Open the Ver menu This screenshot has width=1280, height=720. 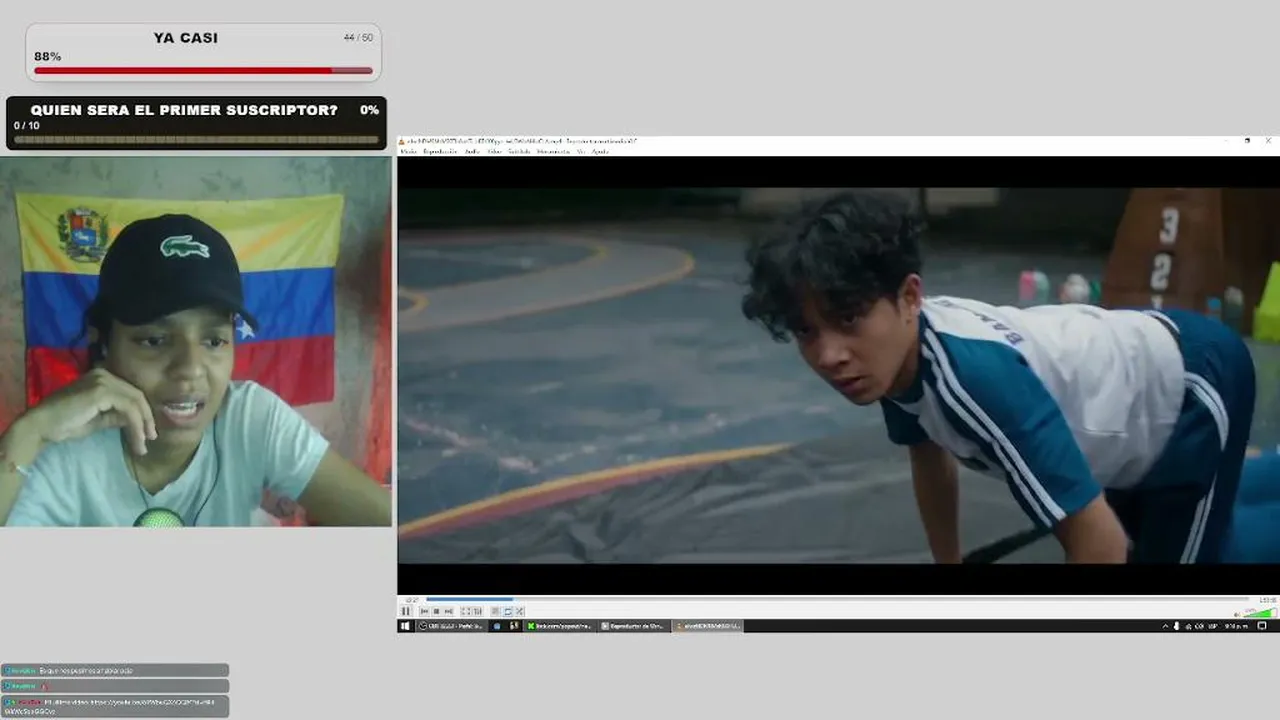click(x=580, y=151)
